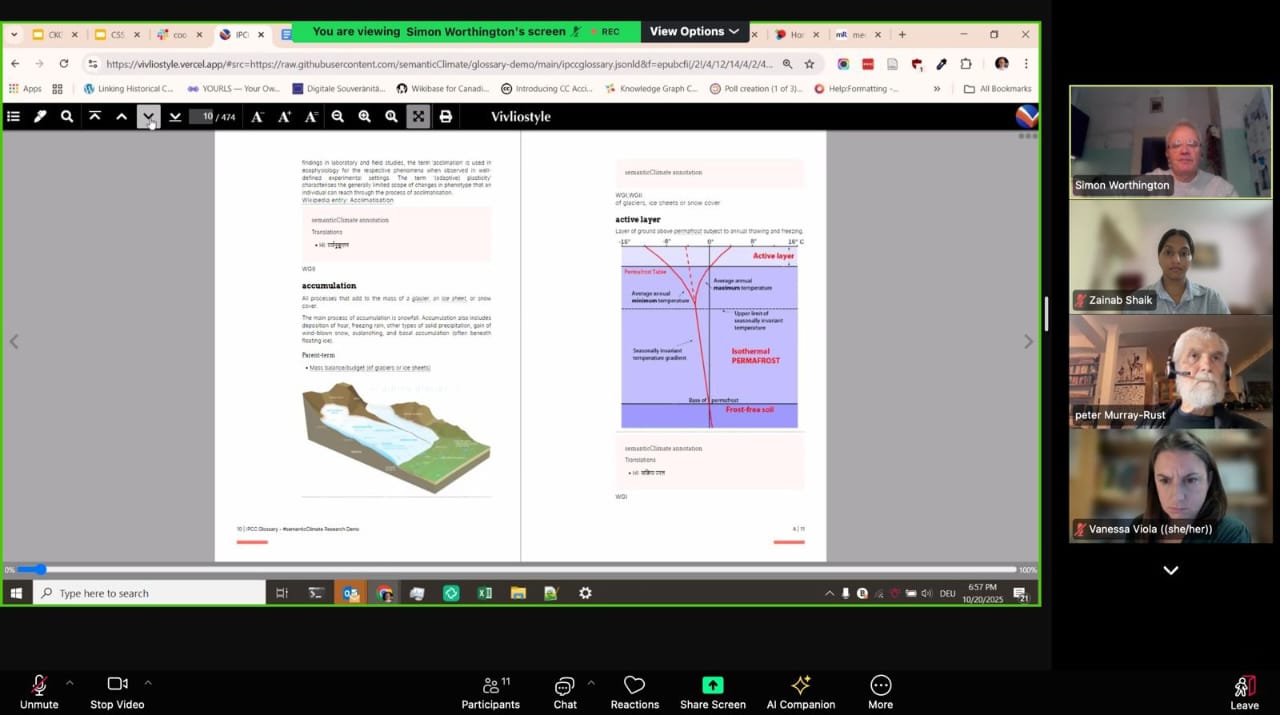Click the Vivliostyle print icon
Image resolution: width=1280 pixels, height=715 pixels.
pyautogui.click(x=446, y=117)
